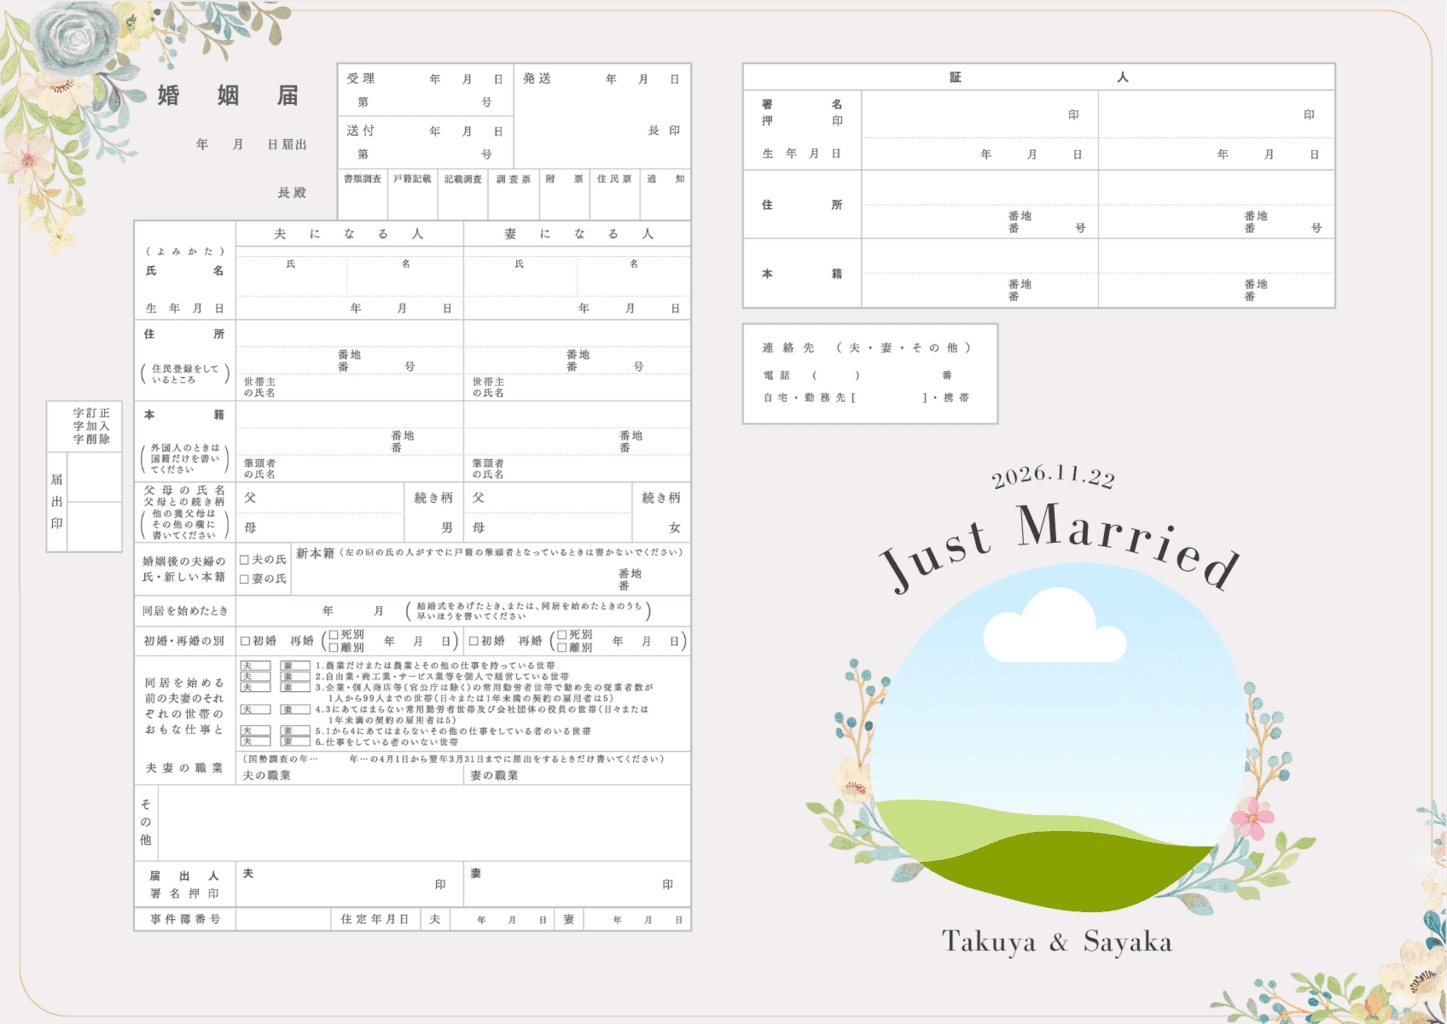This screenshot has height=1024, width=1447.
Task: Tick the husband's 死別 checkbox
Action: pyautogui.click(x=334, y=635)
